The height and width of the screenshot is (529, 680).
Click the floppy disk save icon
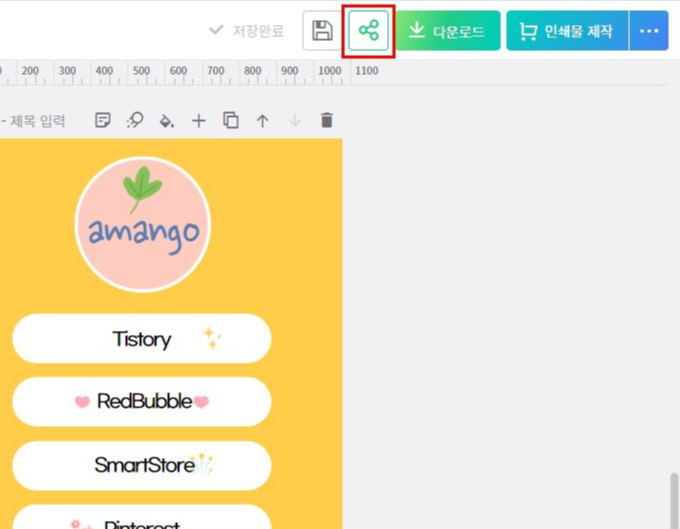(322, 31)
